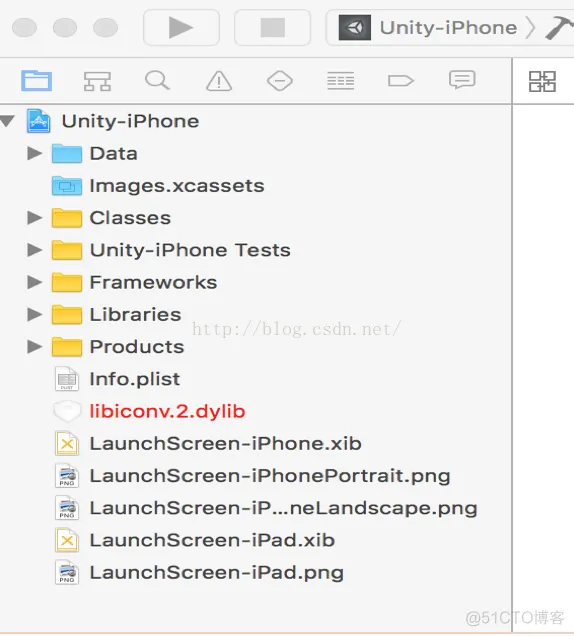The image size is (574, 636).
Task: Open the Report navigator speech-bubble tab
Action: pos(462,80)
